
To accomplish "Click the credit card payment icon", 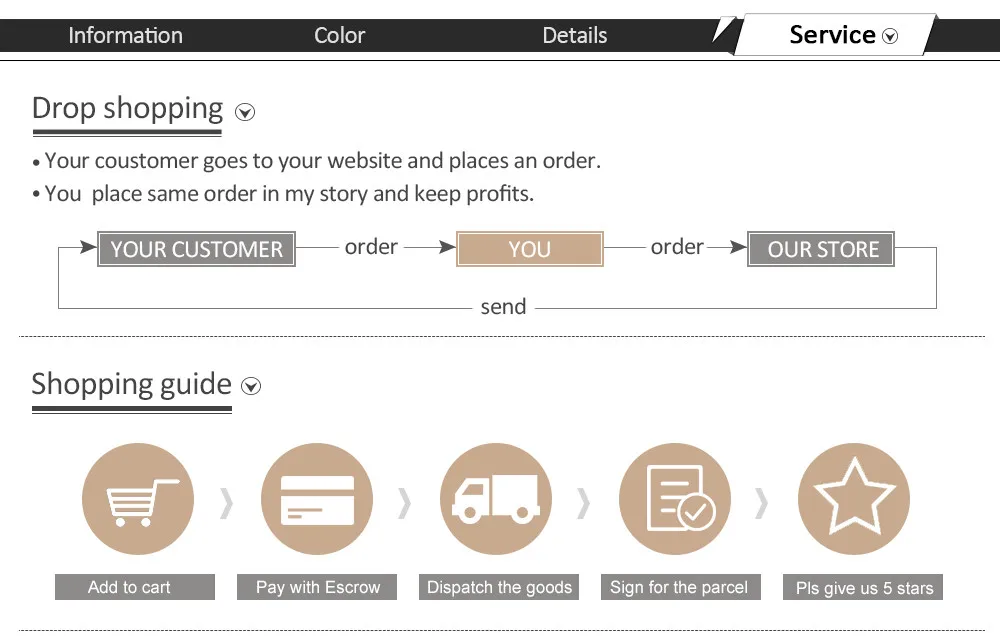I will (317, 499).
